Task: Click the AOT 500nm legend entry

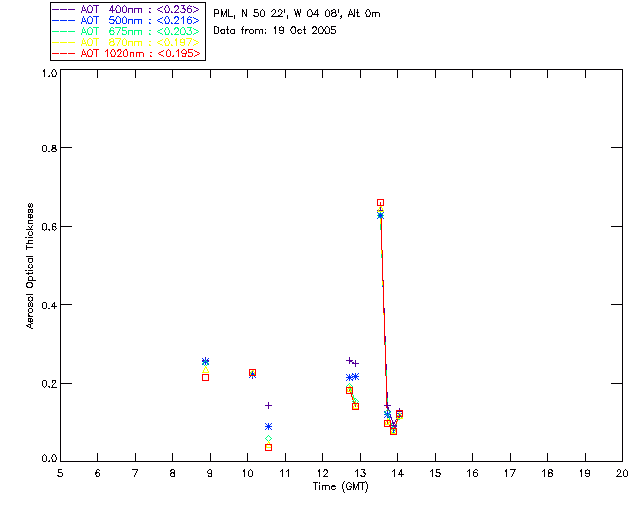Action: [x=126, y=20]
